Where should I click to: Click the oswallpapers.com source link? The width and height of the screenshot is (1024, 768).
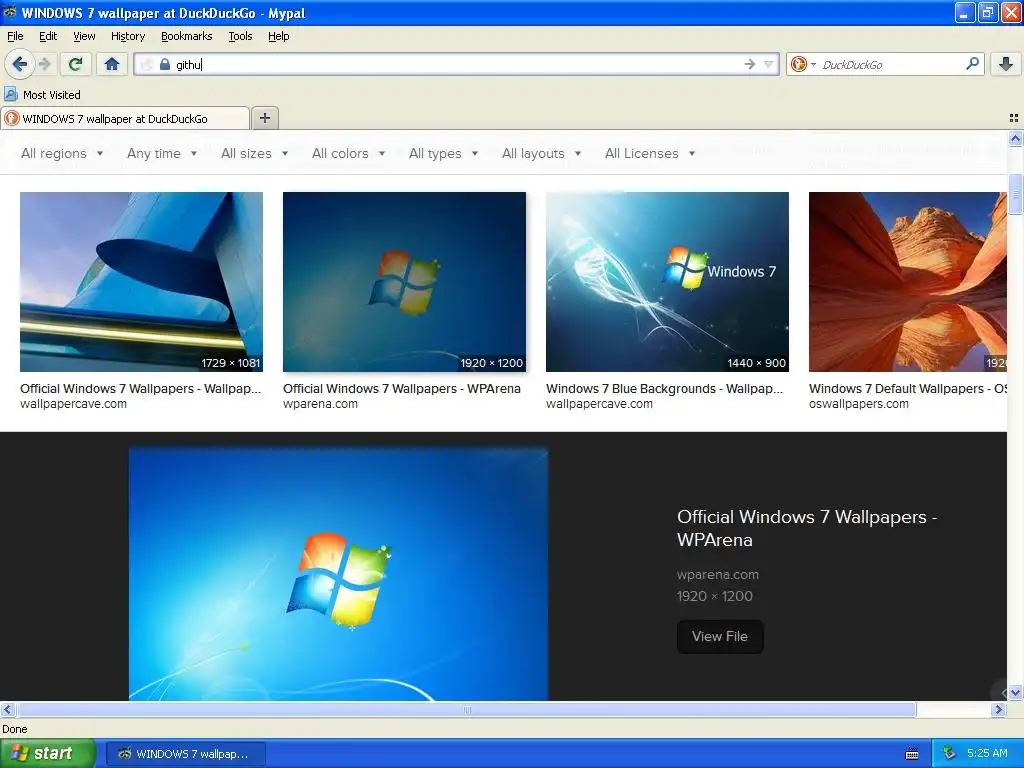(x=859, y=404)
